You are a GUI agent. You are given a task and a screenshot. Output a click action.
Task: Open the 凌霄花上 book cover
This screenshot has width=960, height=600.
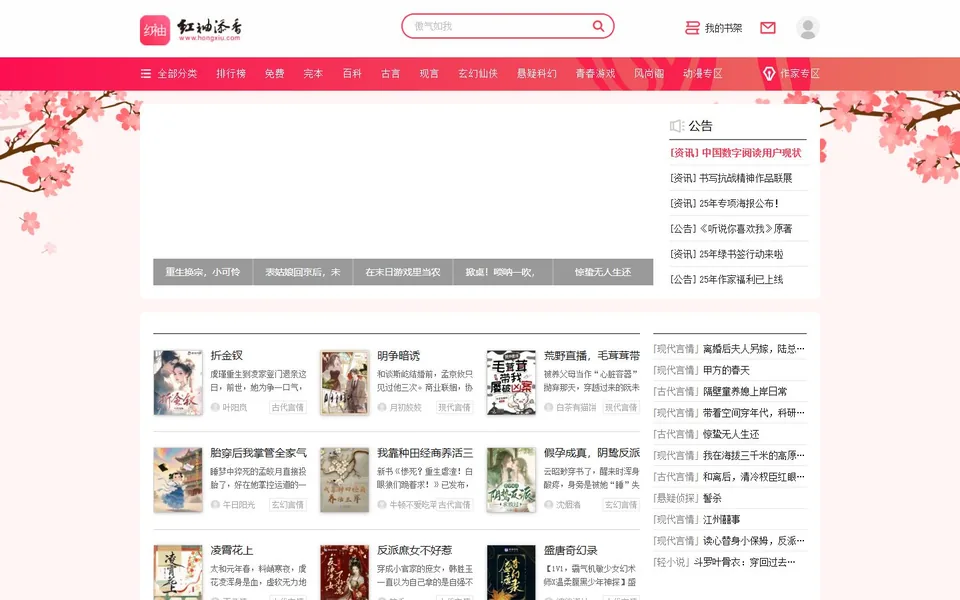[178, 572]
